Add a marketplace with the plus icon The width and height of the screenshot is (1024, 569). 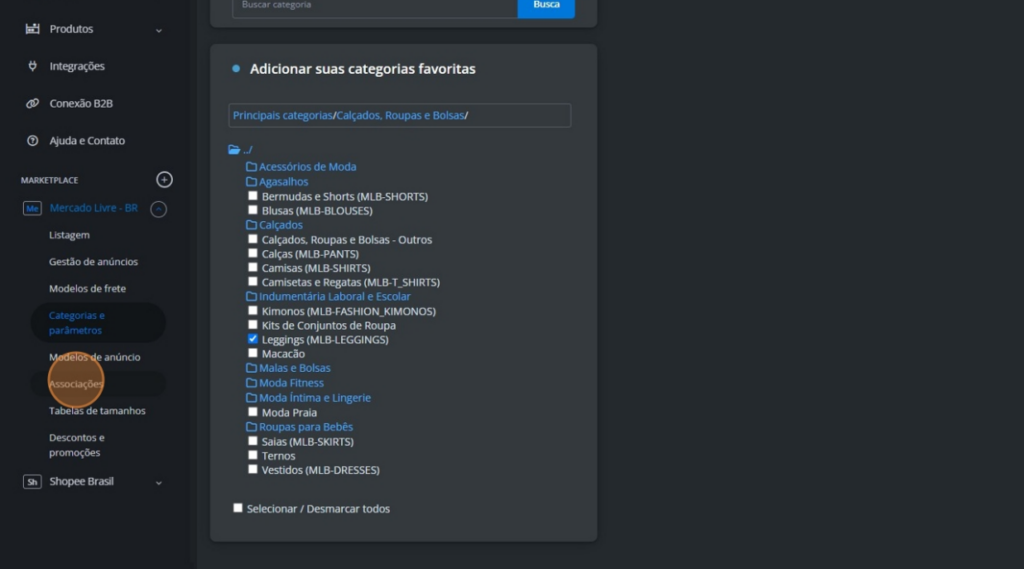[x=165, y=180]
